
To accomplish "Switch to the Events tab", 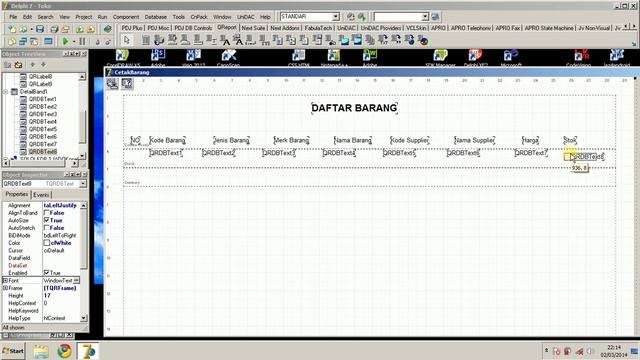I will click(x=41, y=195).
